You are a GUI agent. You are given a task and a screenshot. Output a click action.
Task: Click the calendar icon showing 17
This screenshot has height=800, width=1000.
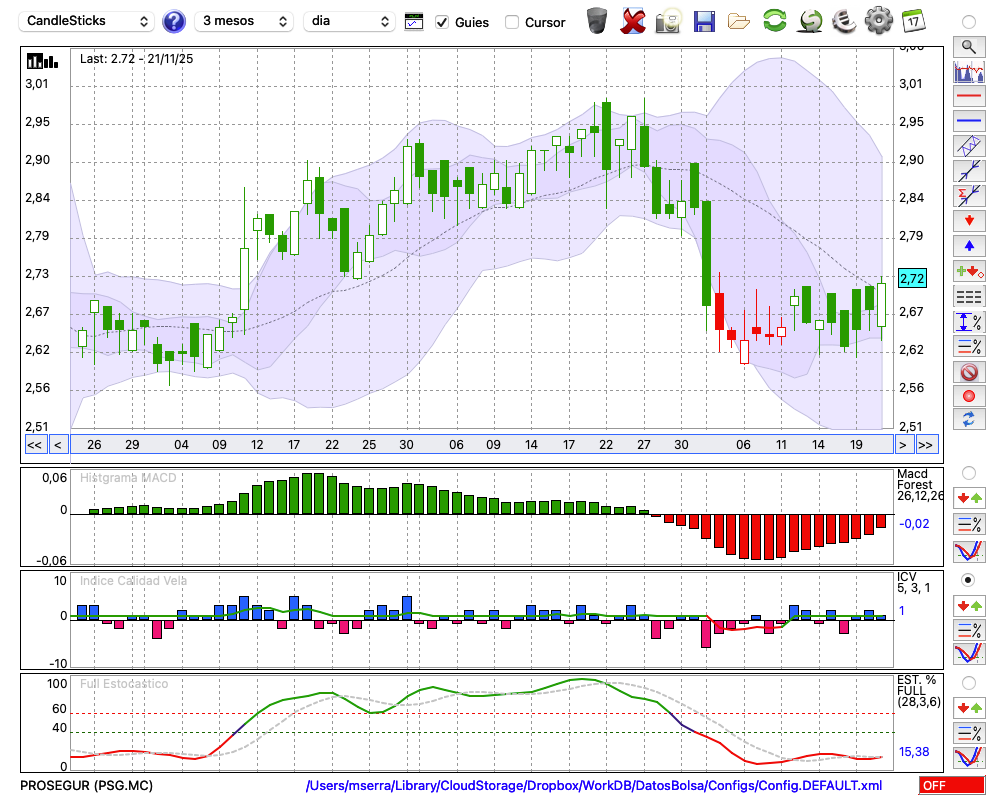point(912,21)
